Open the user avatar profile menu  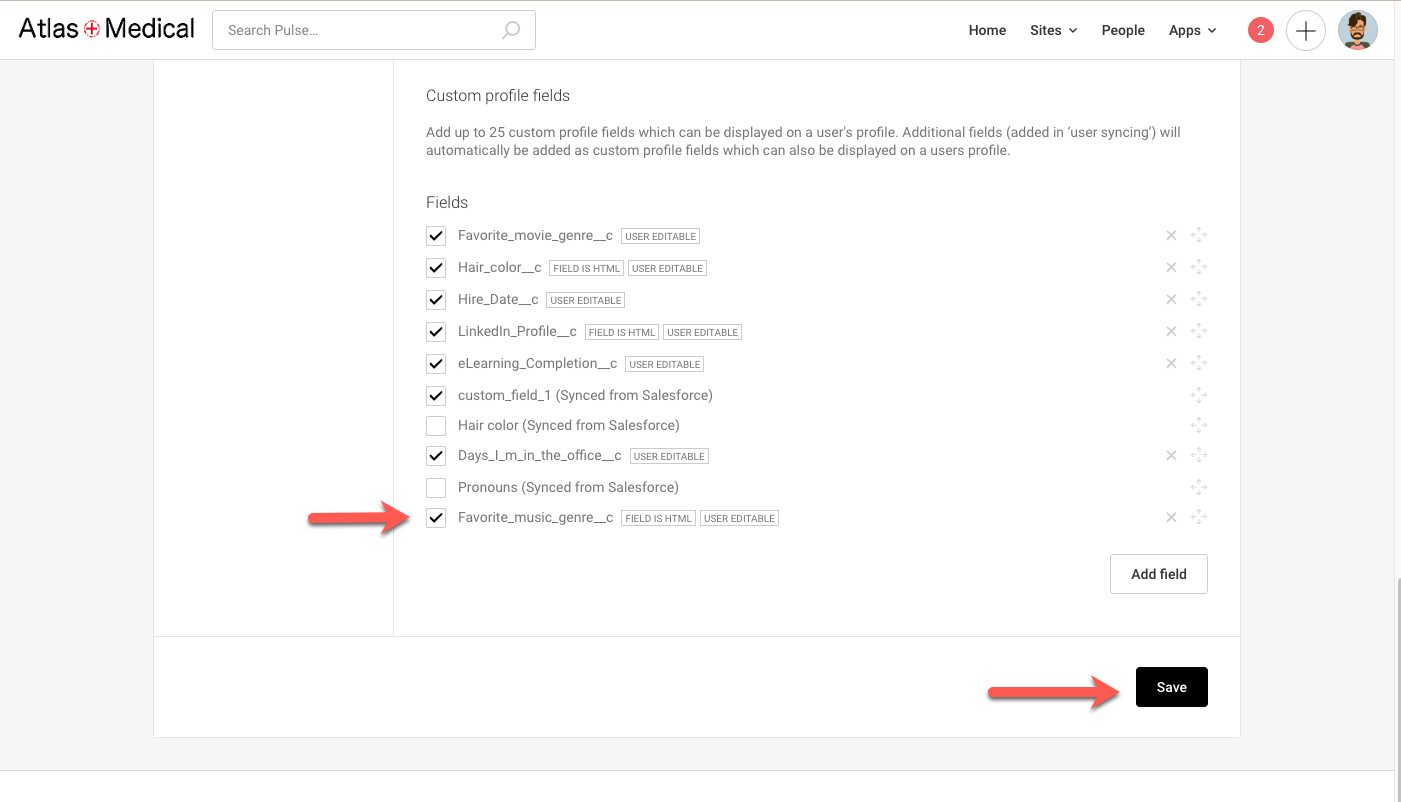coord(1358,30)
